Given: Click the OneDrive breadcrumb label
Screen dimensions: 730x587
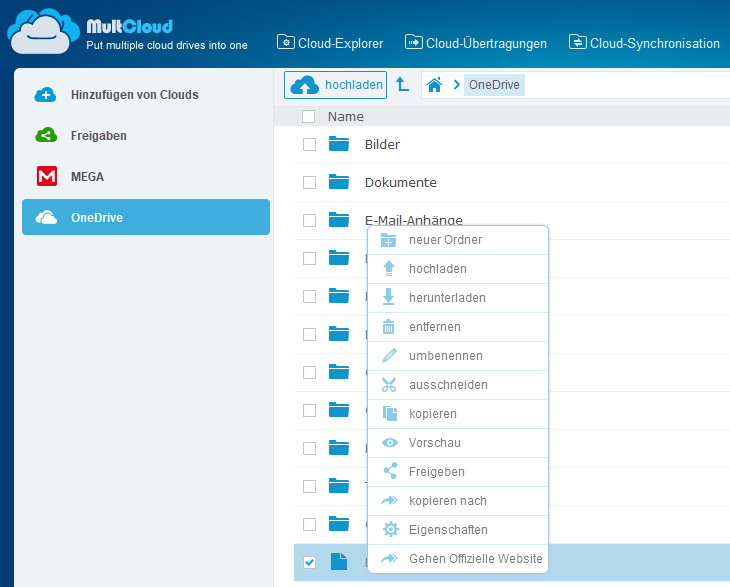Looking at the screenshot, I should pyautogui.click(x=494, y=85).
